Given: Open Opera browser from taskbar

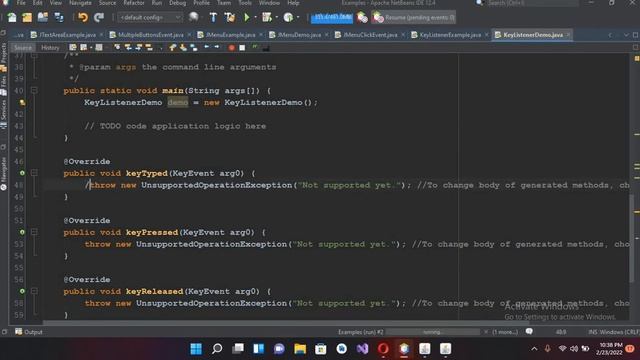Looking at the screenshot, I should [x=383, y=349].
